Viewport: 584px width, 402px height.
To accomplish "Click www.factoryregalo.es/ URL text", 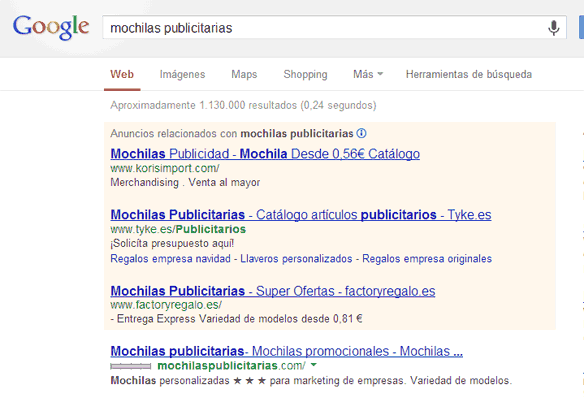I will click(166, 305).
